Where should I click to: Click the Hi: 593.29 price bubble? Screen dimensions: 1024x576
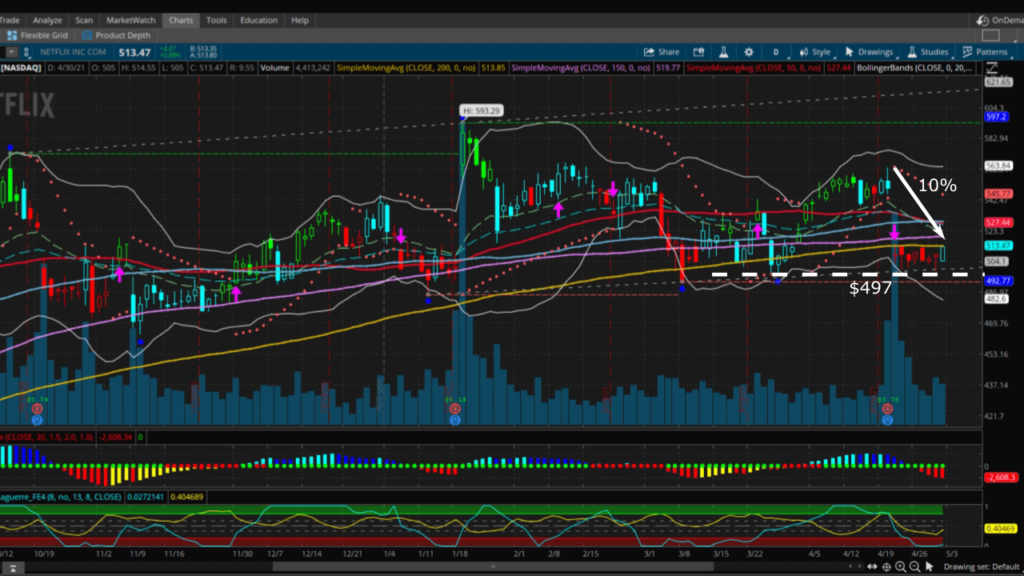tap(481, 110)
